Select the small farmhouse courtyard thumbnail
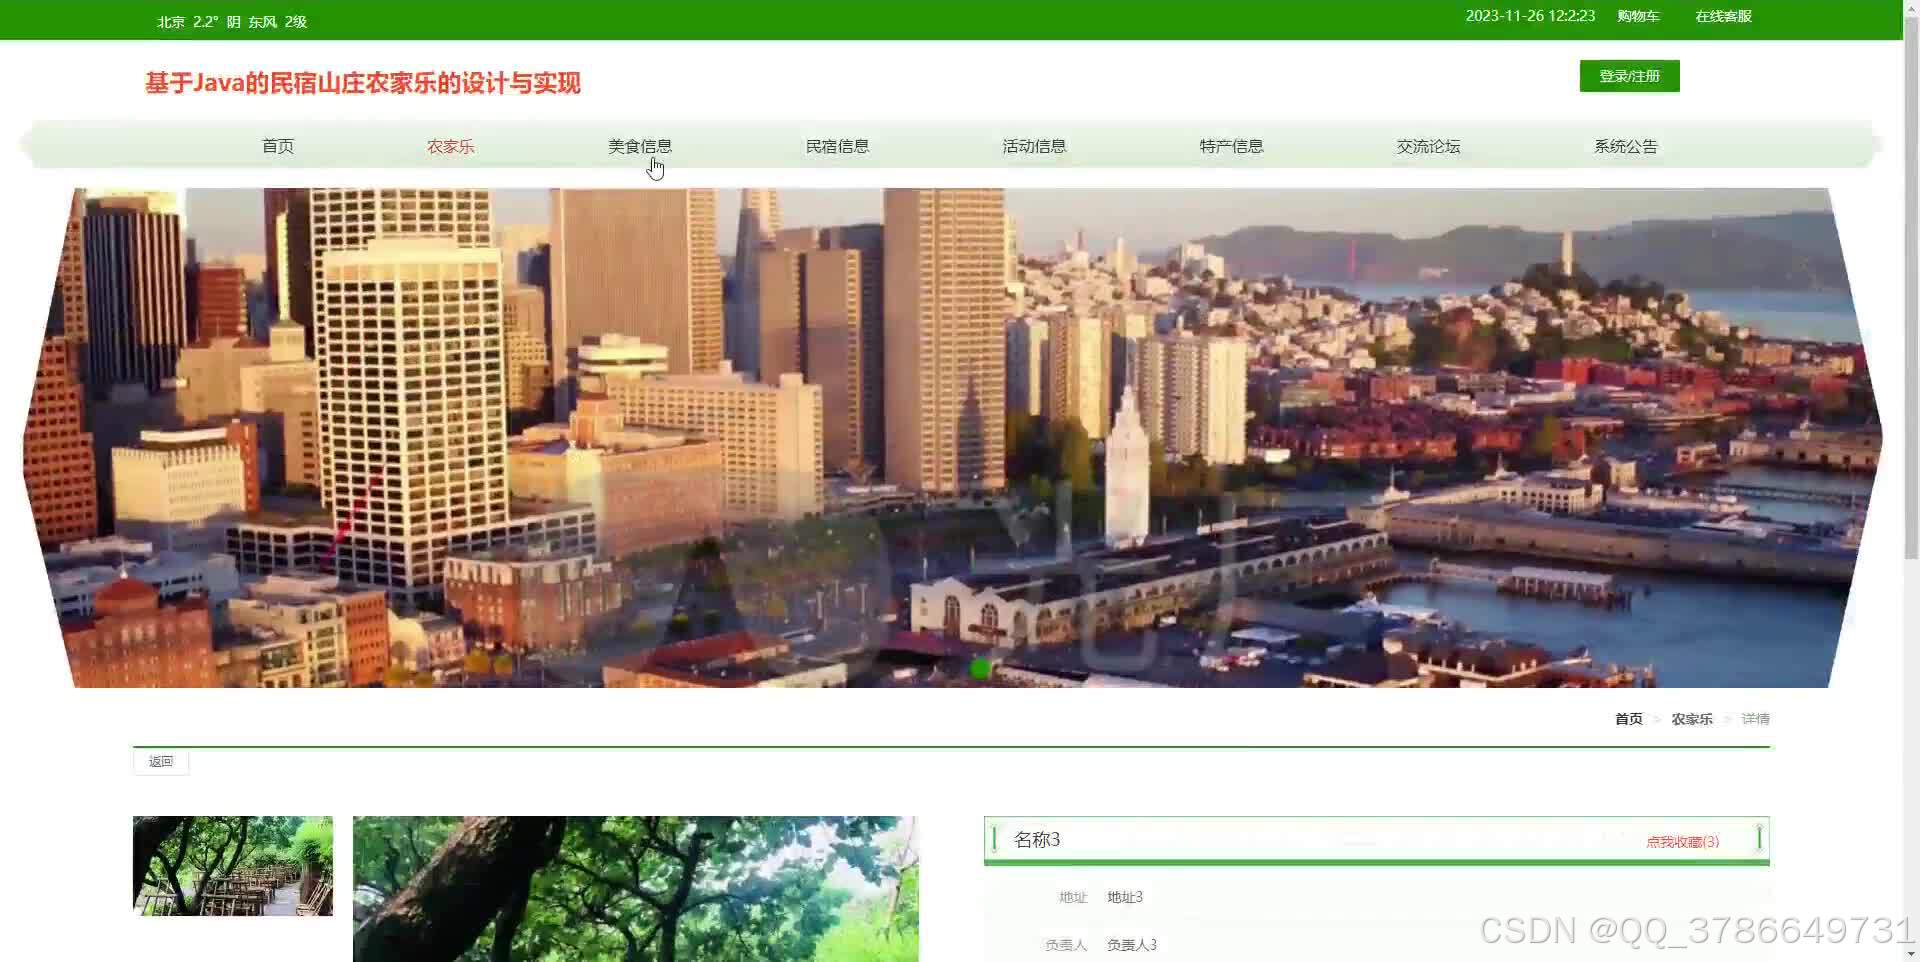Screen dimensions: 1920x962 232,866
